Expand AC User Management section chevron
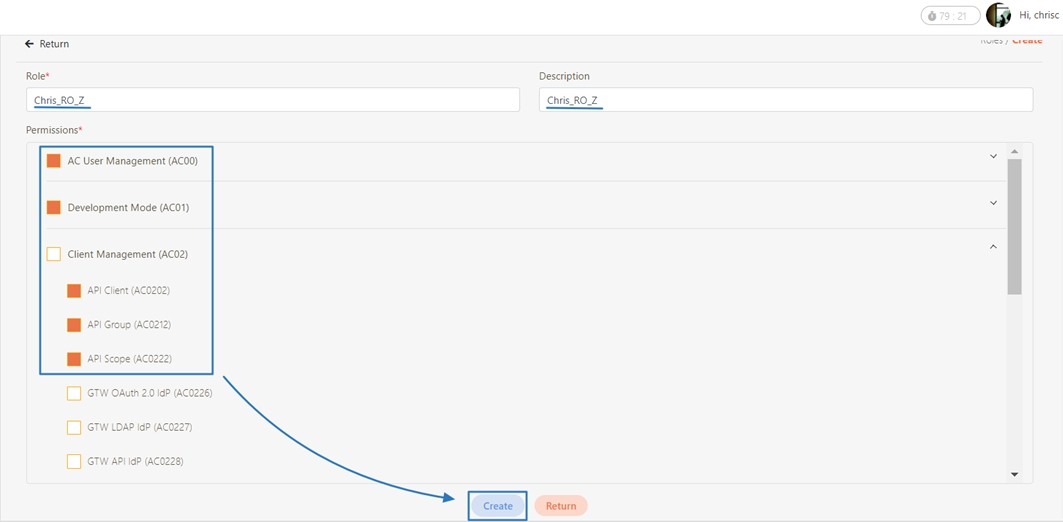Screen dimensions: 1063x522 point(993,157)
